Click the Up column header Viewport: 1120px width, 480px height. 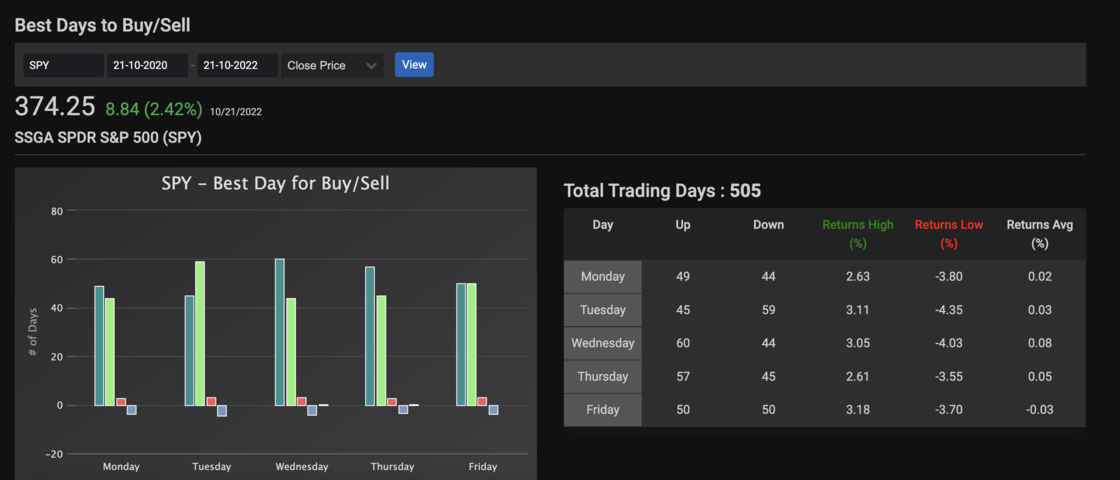pyautogui.click(x=683, y=225)
